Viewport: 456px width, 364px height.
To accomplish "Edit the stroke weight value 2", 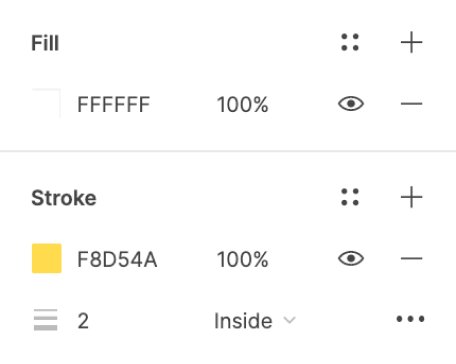I will pyautogui.click(x=83, y=321).
